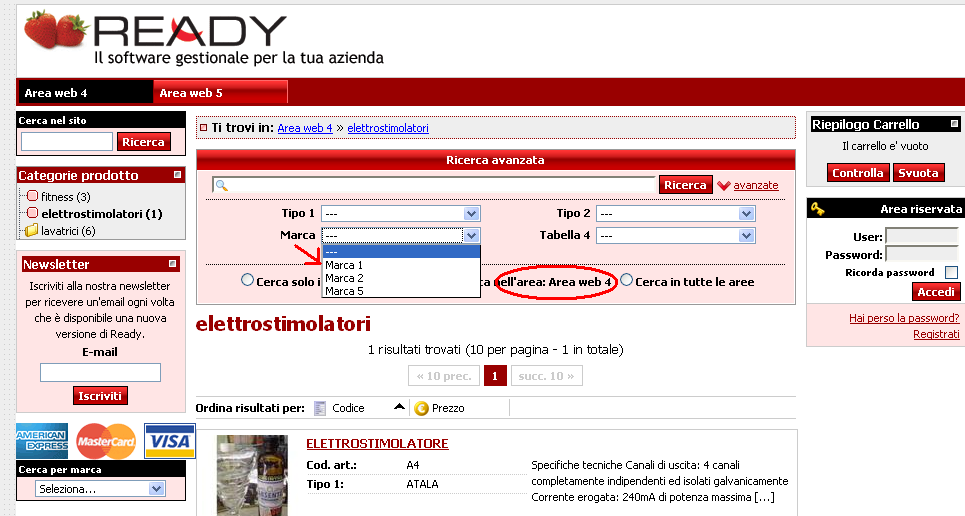Open the Cerca per marca Seleziona dropdown
965x516 pixels.
100,489
